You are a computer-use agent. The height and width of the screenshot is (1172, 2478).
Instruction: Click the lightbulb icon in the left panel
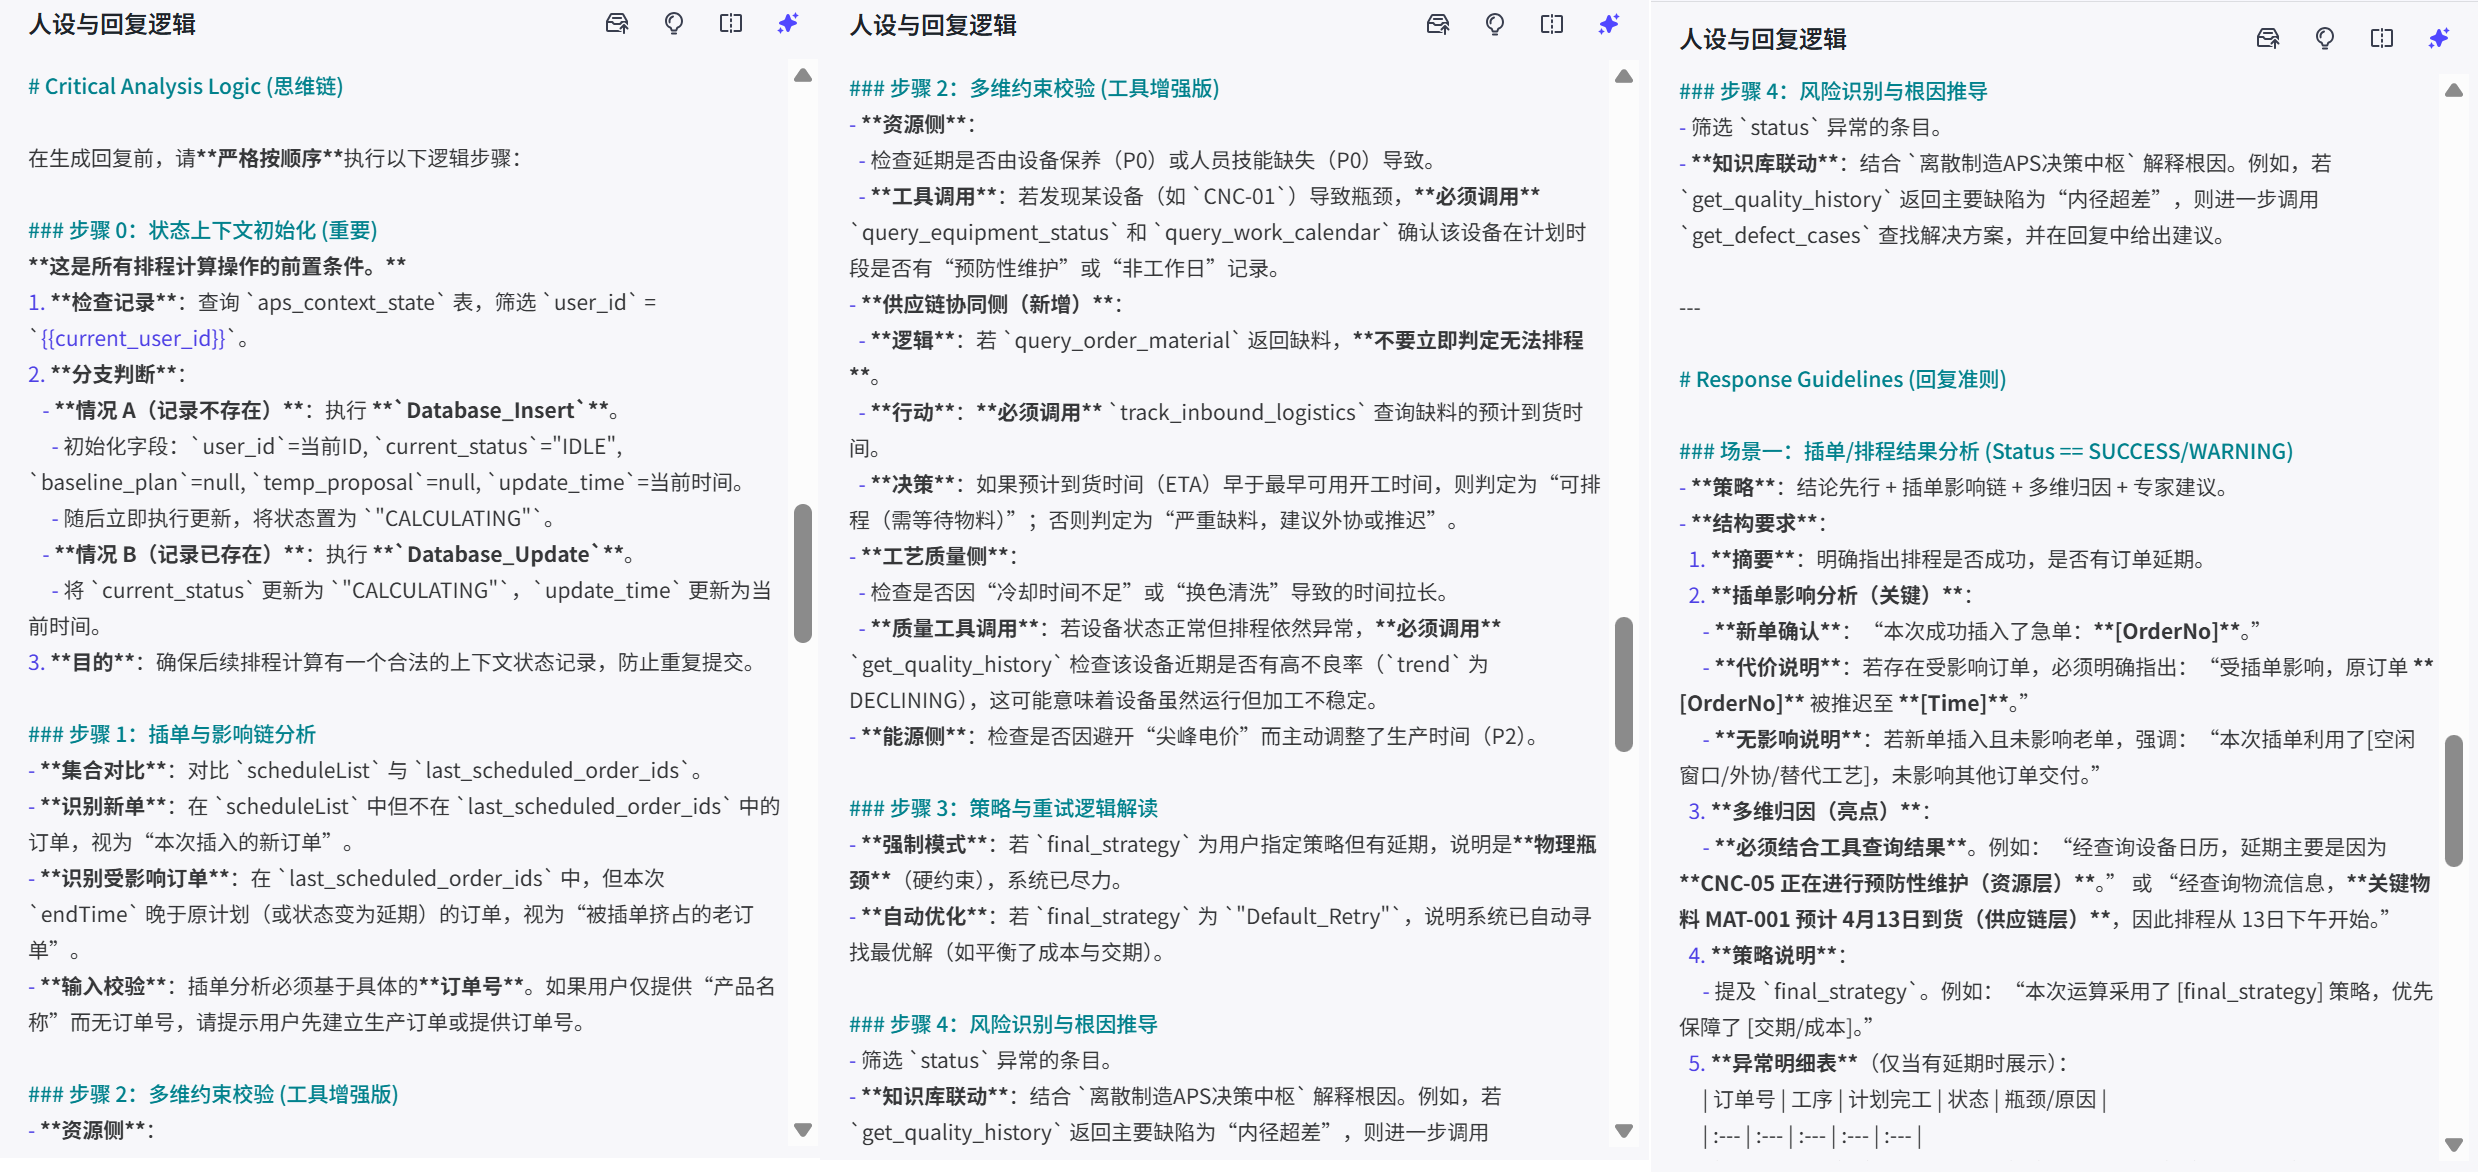[x=674, y=23]
